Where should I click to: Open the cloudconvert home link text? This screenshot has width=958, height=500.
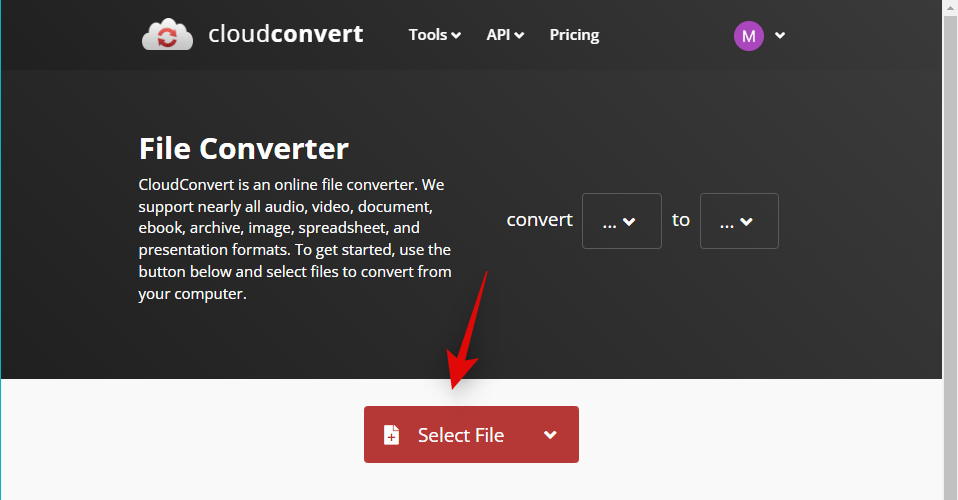coord(285,34)
